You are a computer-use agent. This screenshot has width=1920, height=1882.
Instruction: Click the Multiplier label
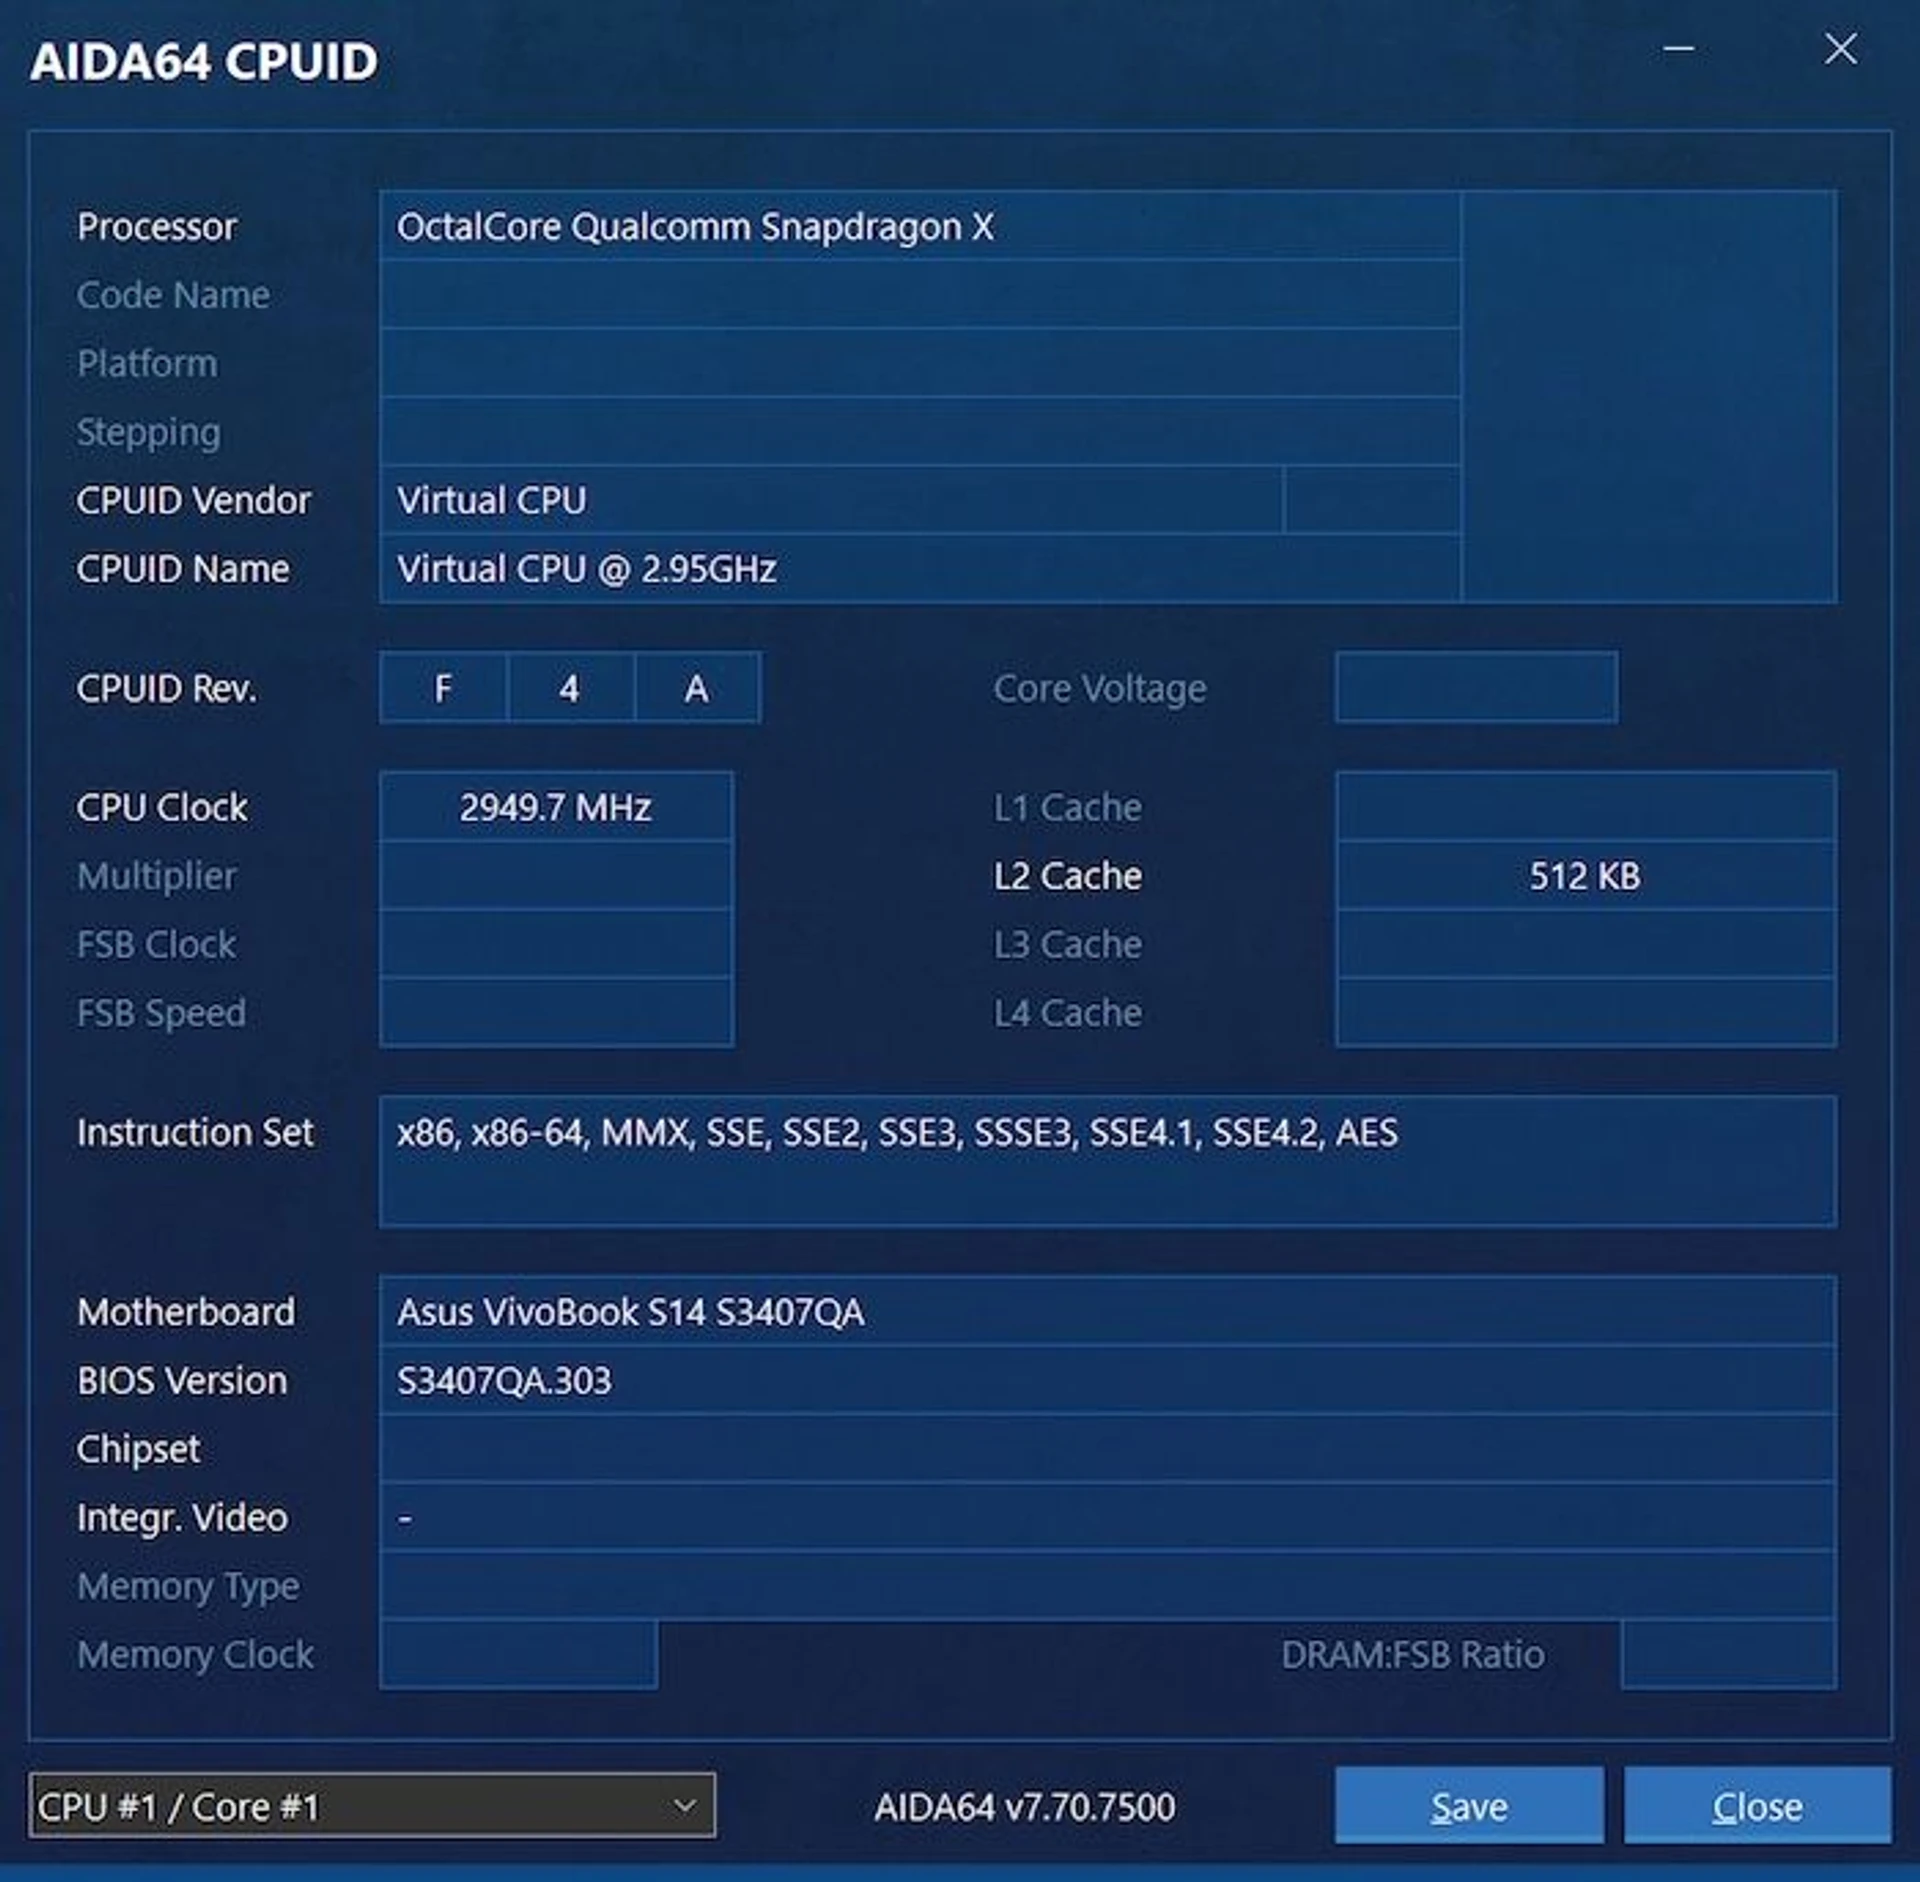157,876
